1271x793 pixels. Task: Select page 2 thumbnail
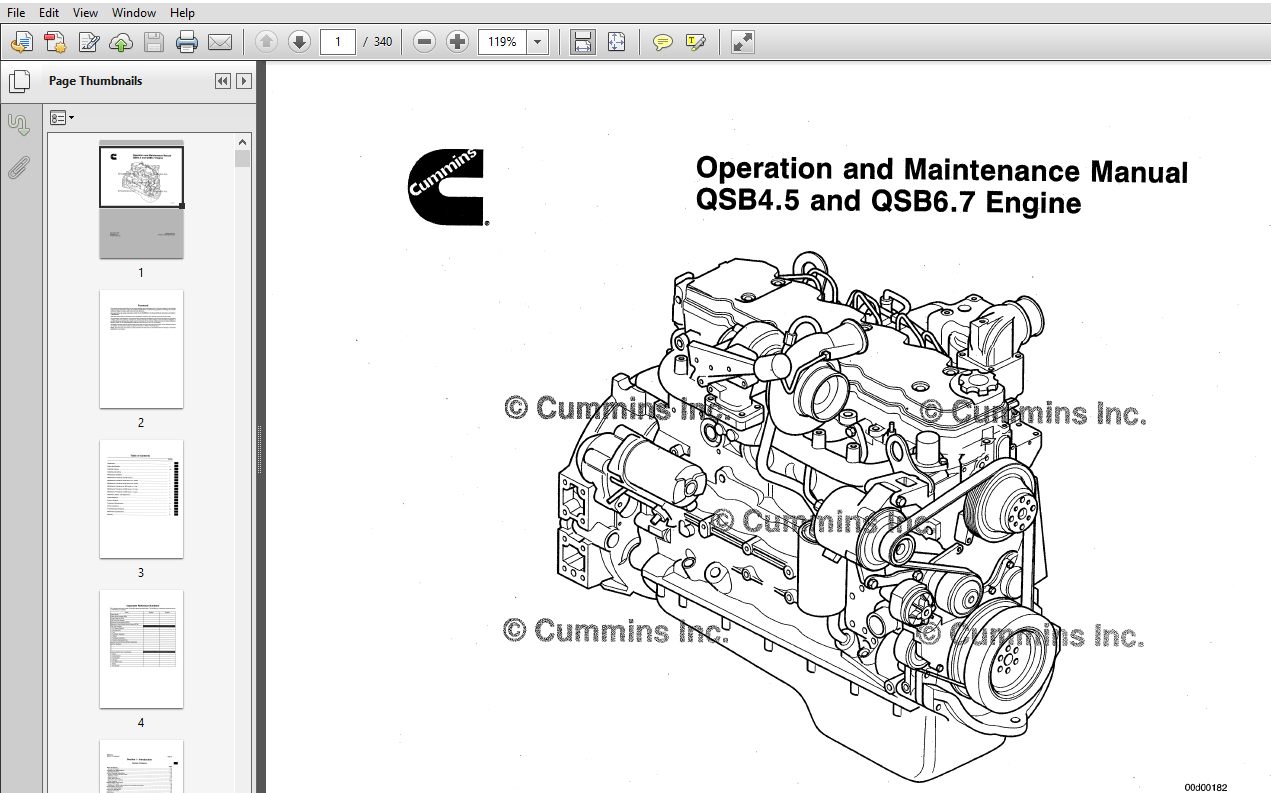pos(141,349)
